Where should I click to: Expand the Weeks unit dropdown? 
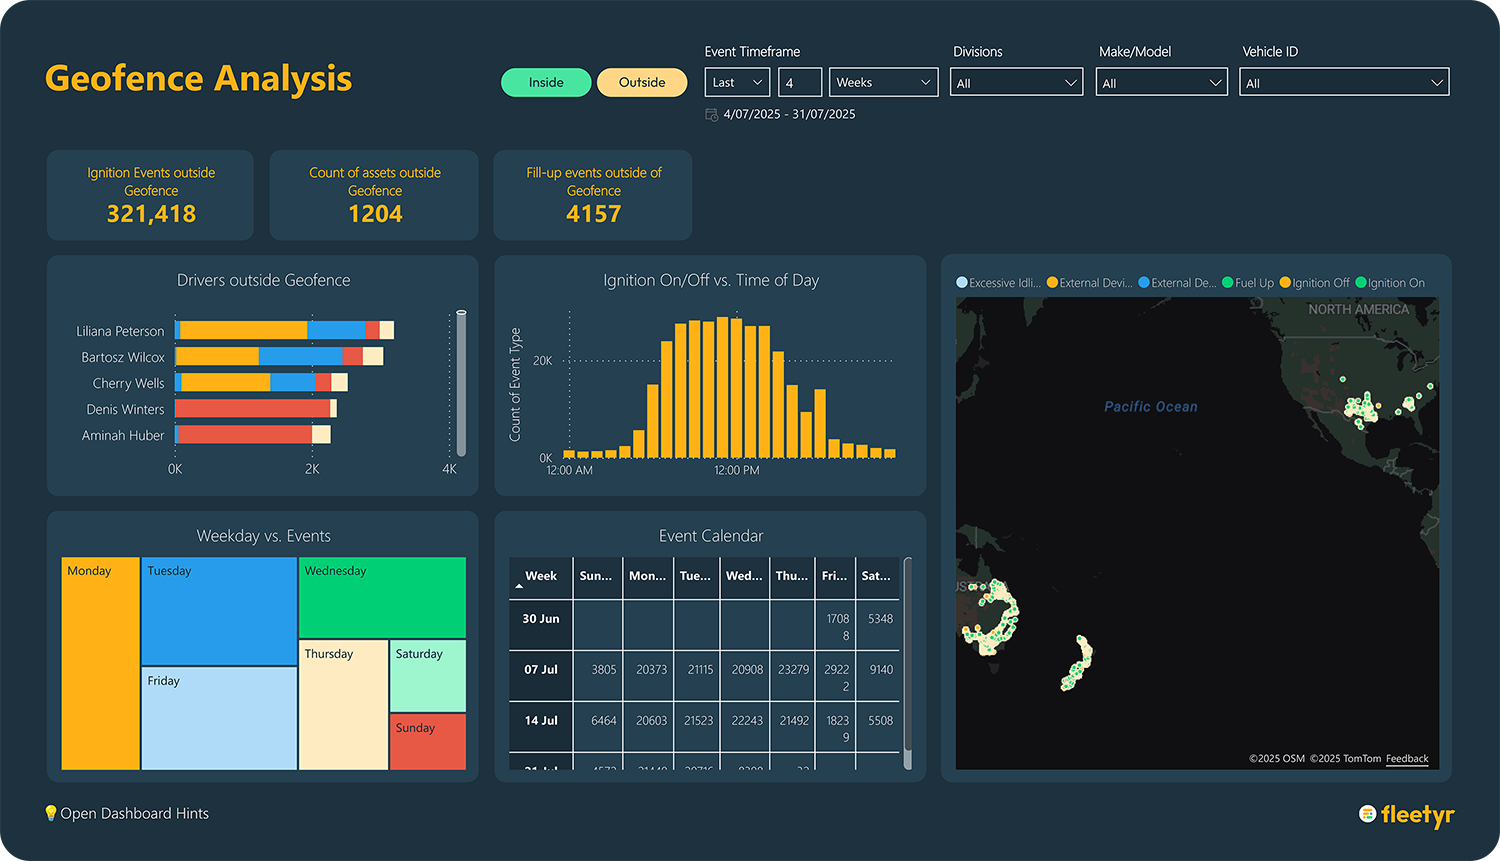pos(883,83)
